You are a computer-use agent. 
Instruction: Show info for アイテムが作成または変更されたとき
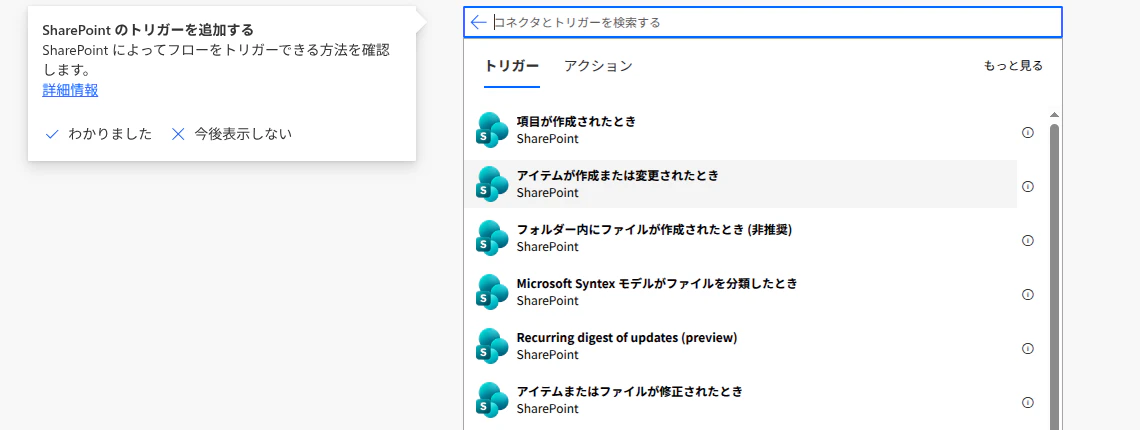pyautogui.click(x=1028, y=186)
